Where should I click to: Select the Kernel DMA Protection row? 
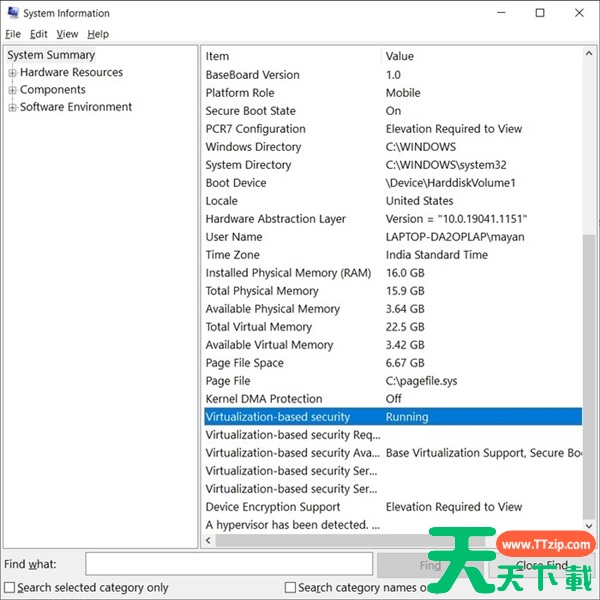pos(393,398)
